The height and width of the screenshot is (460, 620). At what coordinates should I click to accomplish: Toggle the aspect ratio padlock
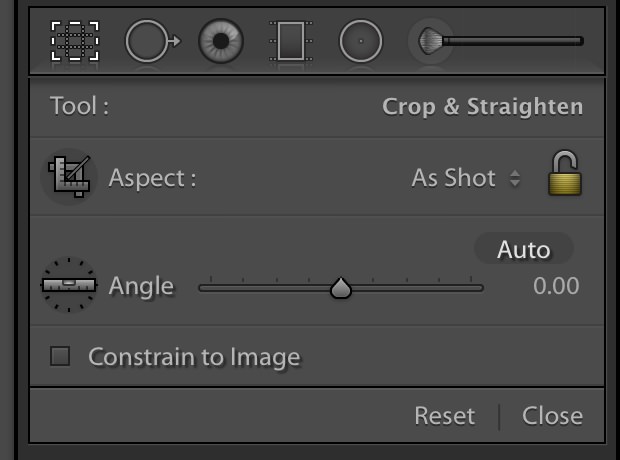[x=565, y=173]
